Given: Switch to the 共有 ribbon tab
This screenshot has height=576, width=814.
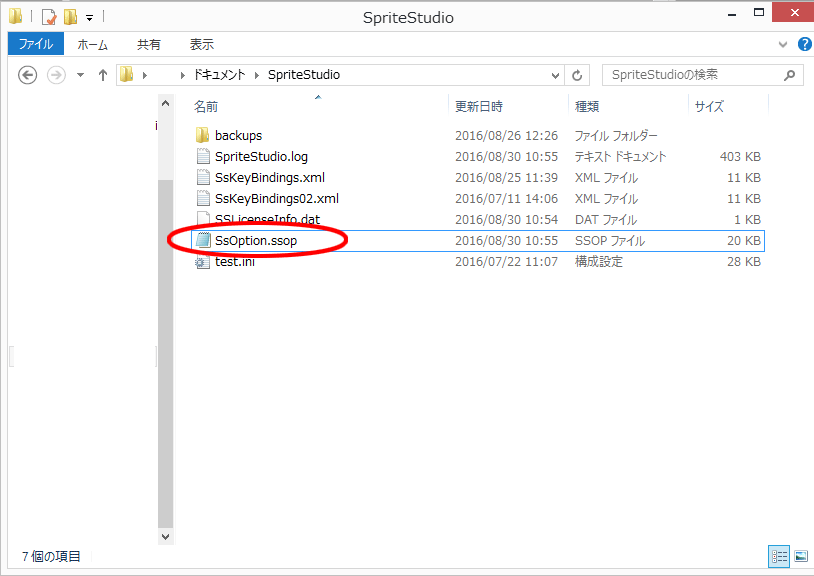Looking at the screenshot, I should click(x=148, y=45).
